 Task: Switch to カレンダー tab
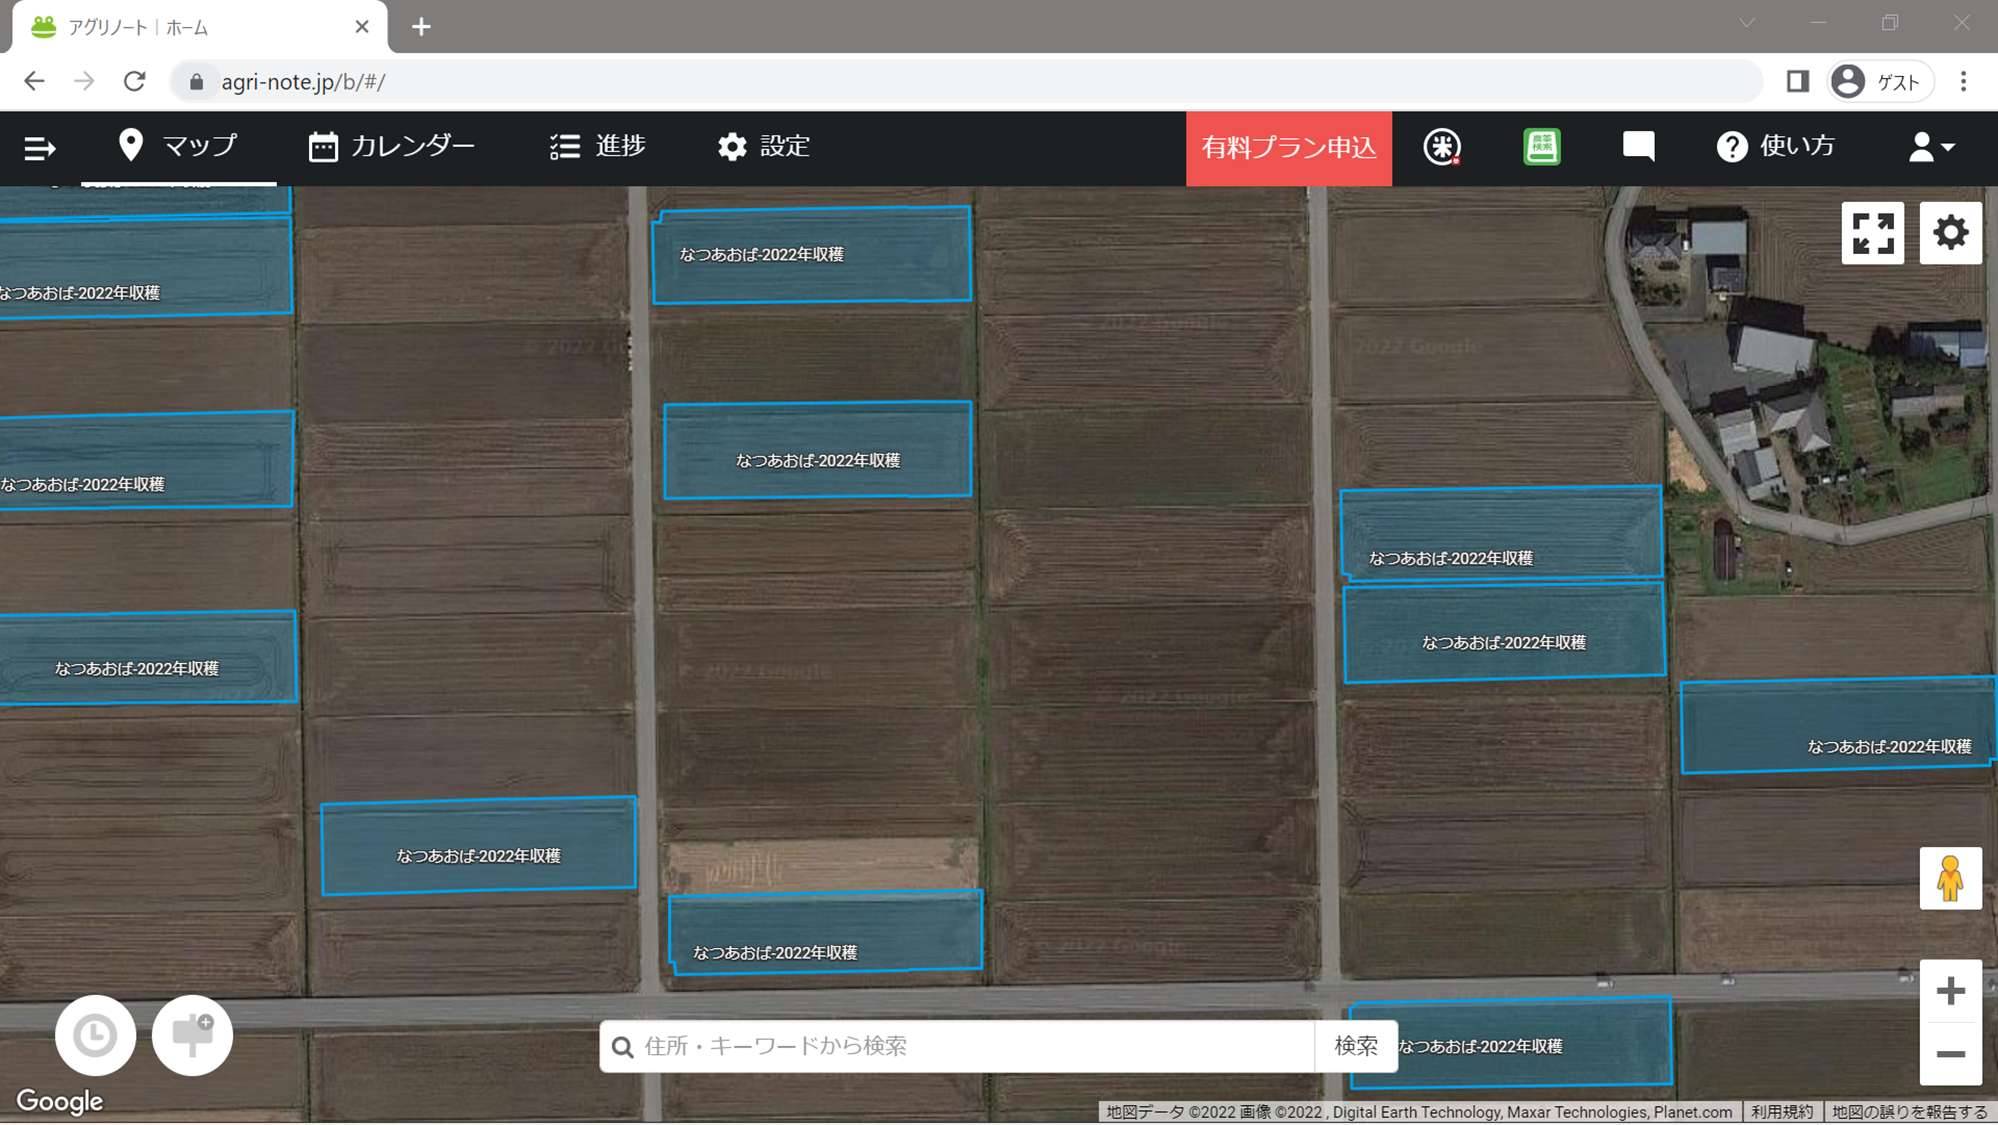pyautogui.click(x=392, y=146)
